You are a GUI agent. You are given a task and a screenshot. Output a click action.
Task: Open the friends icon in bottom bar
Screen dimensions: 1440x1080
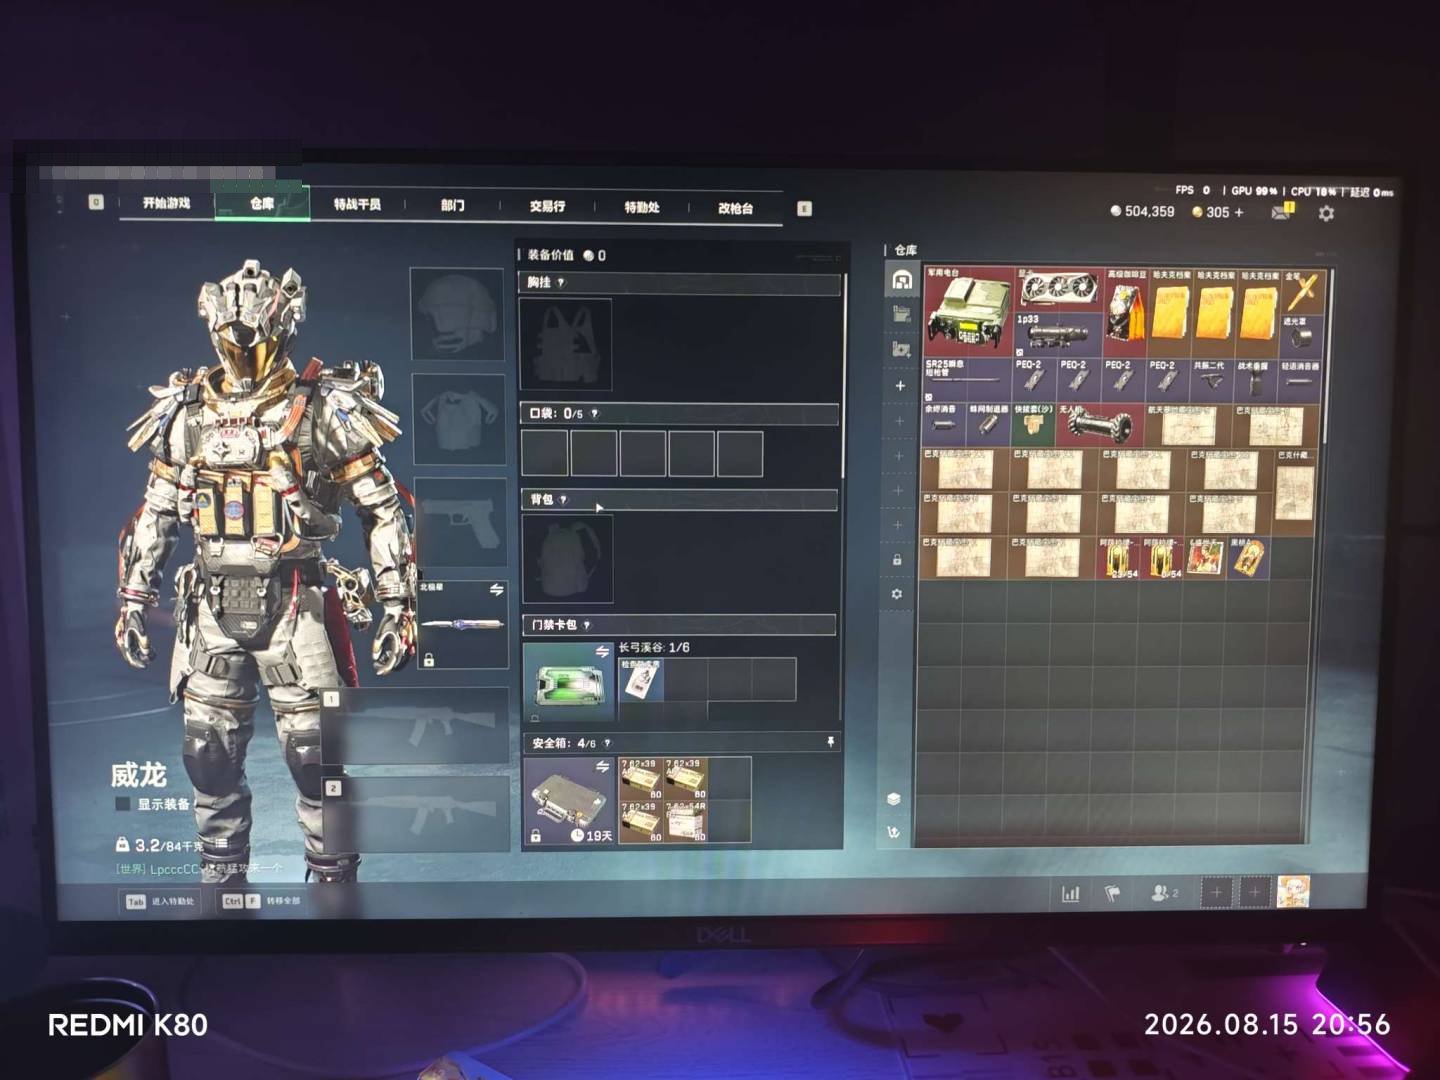coord(1164,892)
